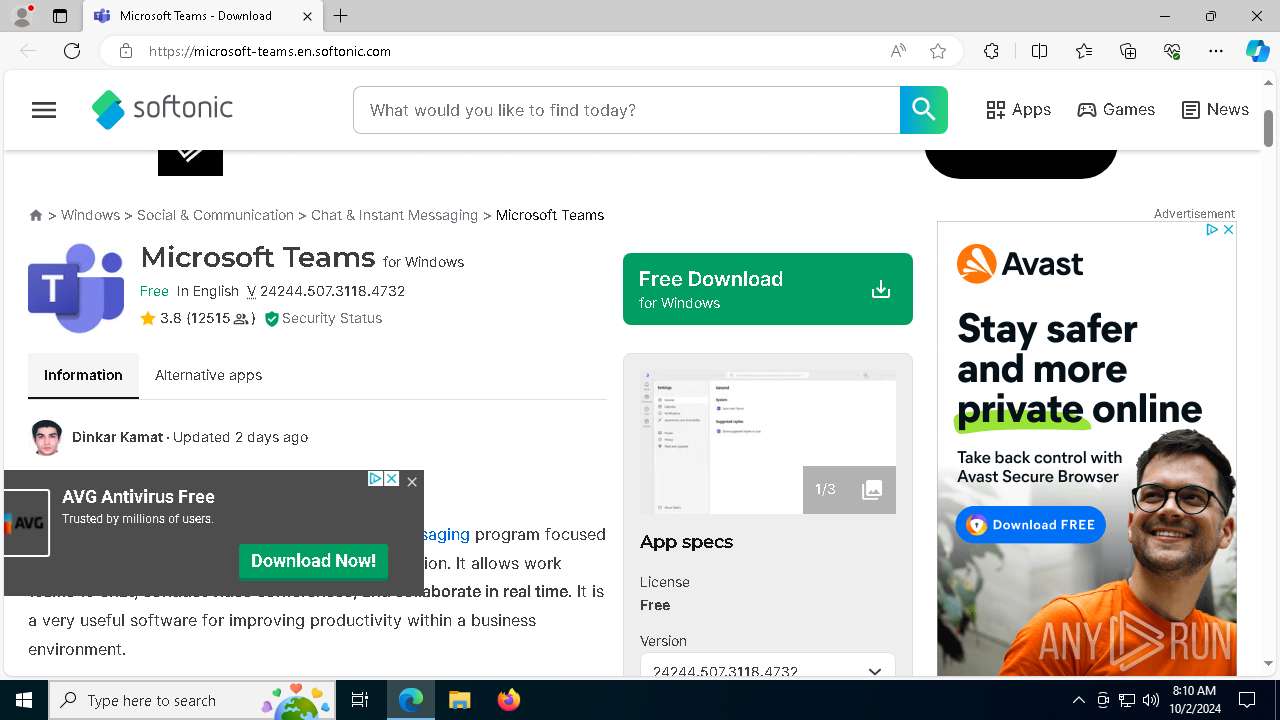Open the Windows Start menu
Image resolution: width=1280 pixels, height=720 pixels.
[24, 700]
